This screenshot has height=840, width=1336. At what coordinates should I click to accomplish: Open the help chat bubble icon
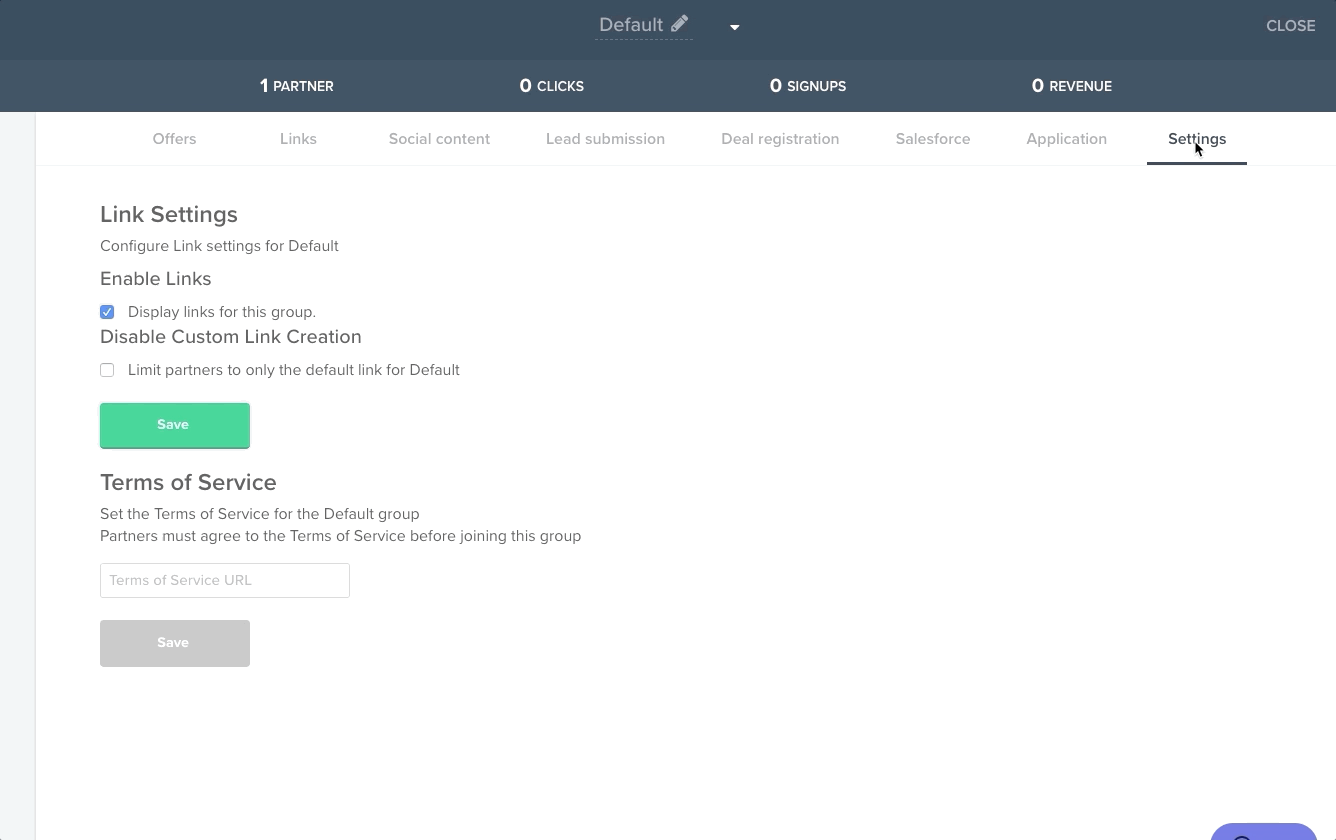pyautogui.click(x=1263, y=835)
